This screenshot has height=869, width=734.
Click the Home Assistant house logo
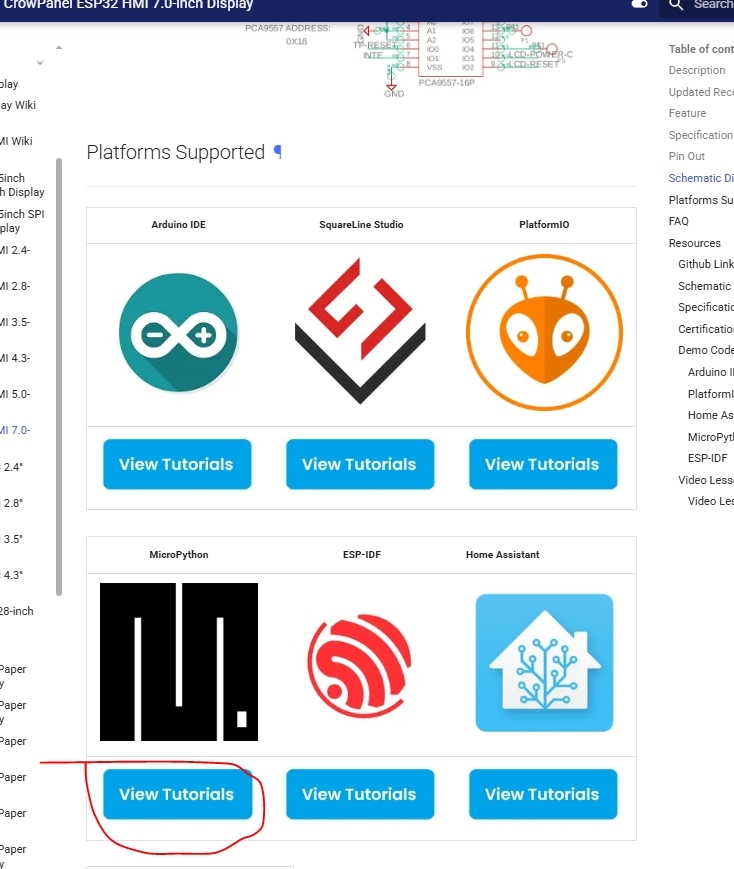pyautogui.click(x=544, y=662)
